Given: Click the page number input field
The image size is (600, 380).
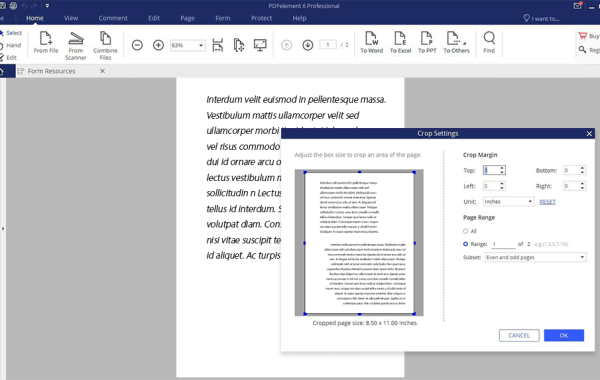Looking at the screenshot, I should (328, 45).
